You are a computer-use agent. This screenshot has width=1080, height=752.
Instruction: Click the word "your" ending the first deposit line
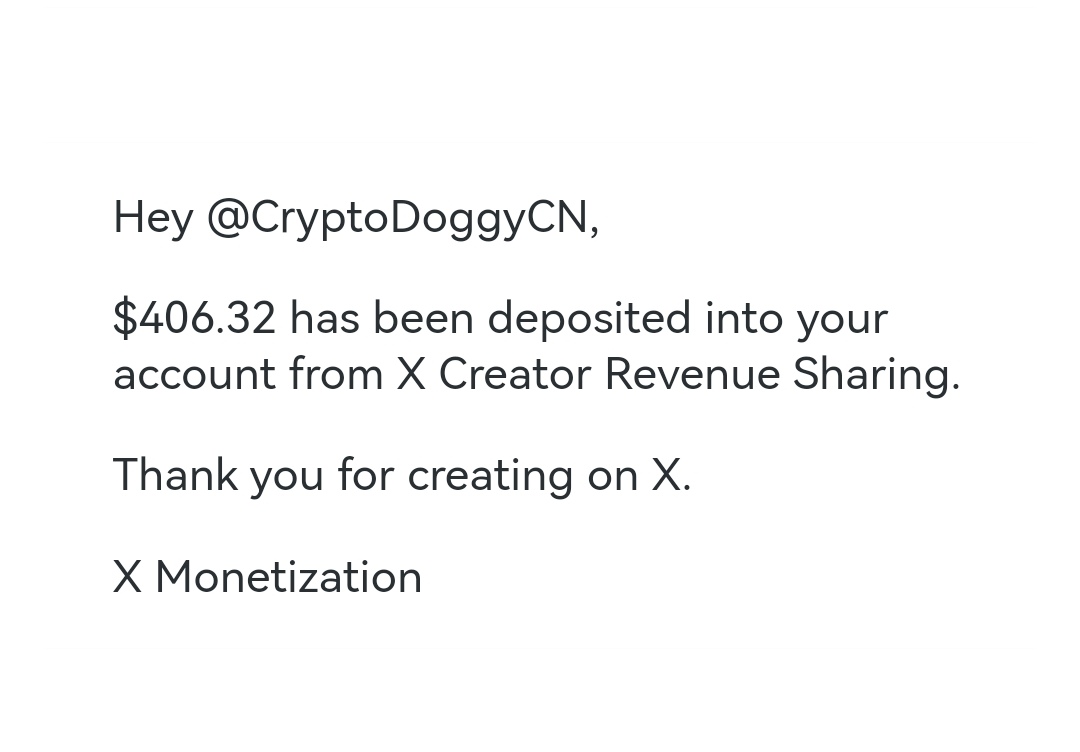(x=842, y=319)
